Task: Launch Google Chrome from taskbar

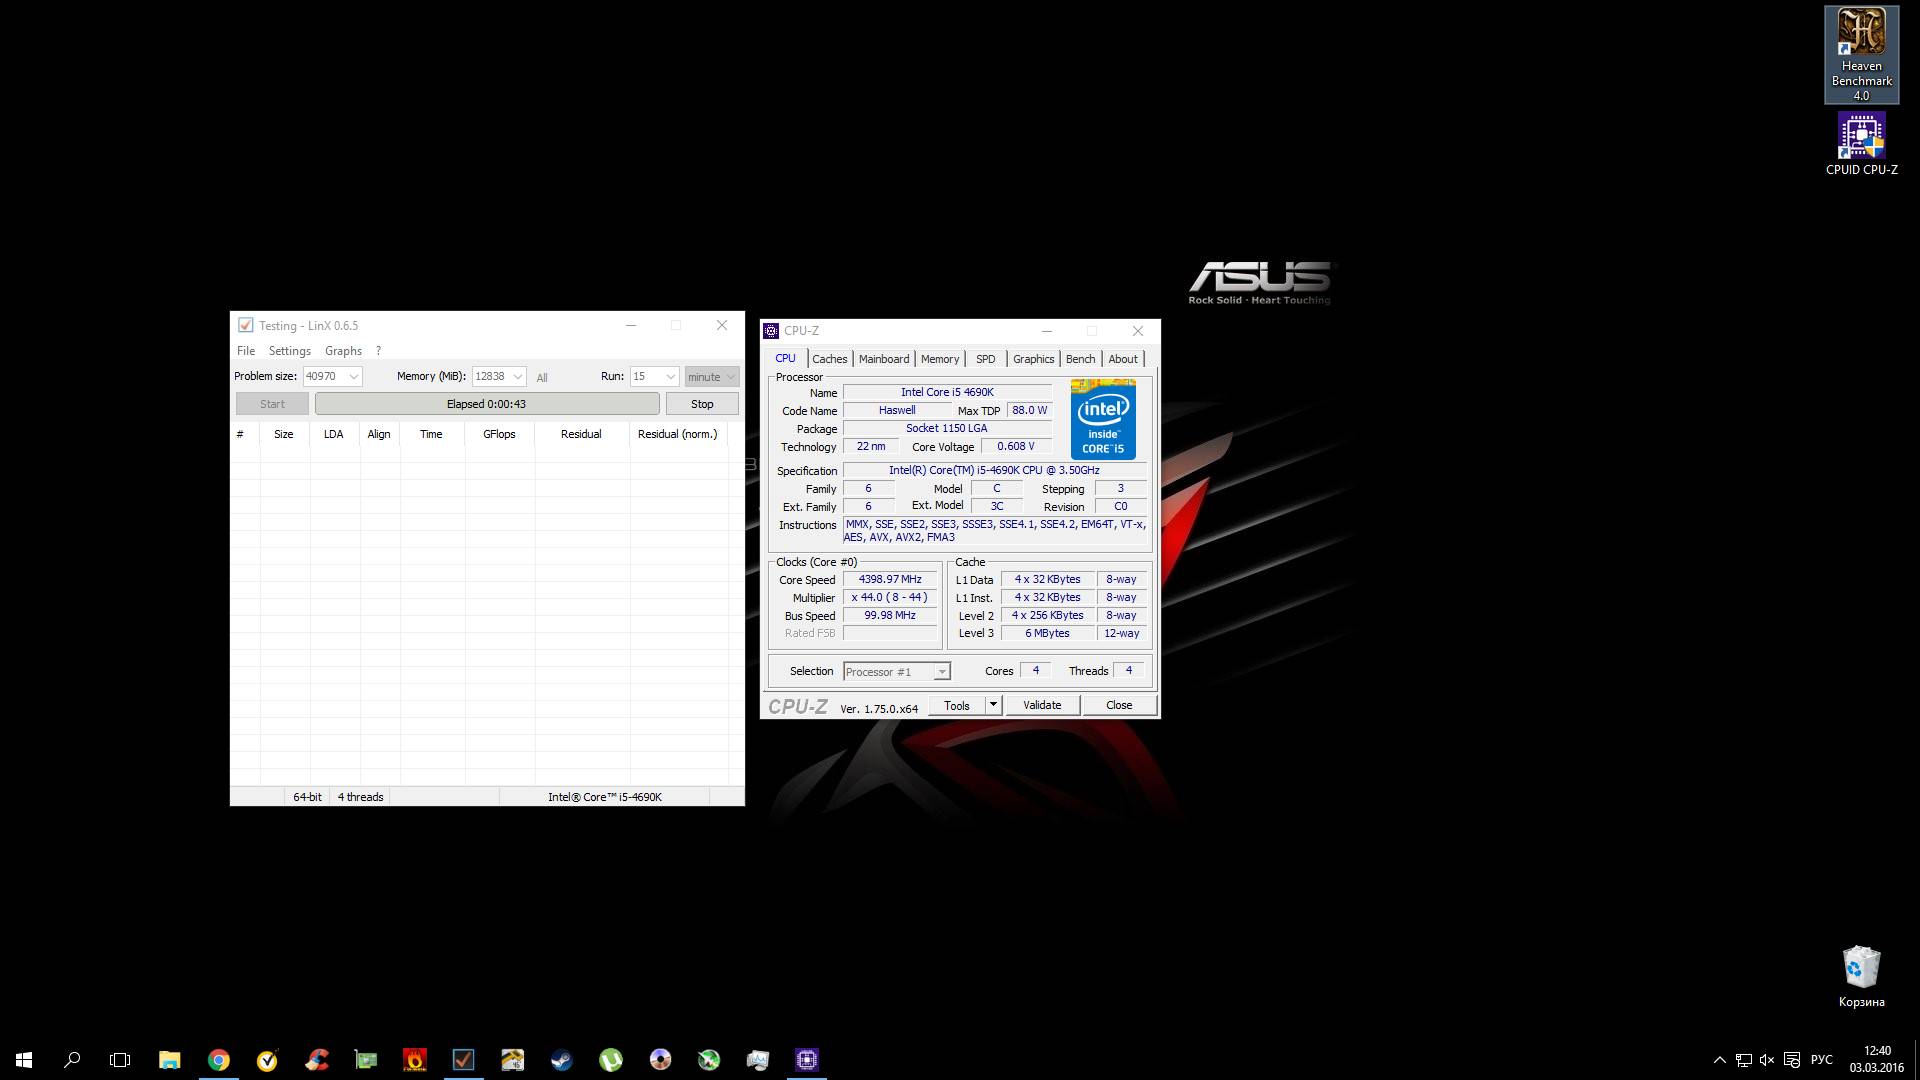Action: coord(218,1060)
